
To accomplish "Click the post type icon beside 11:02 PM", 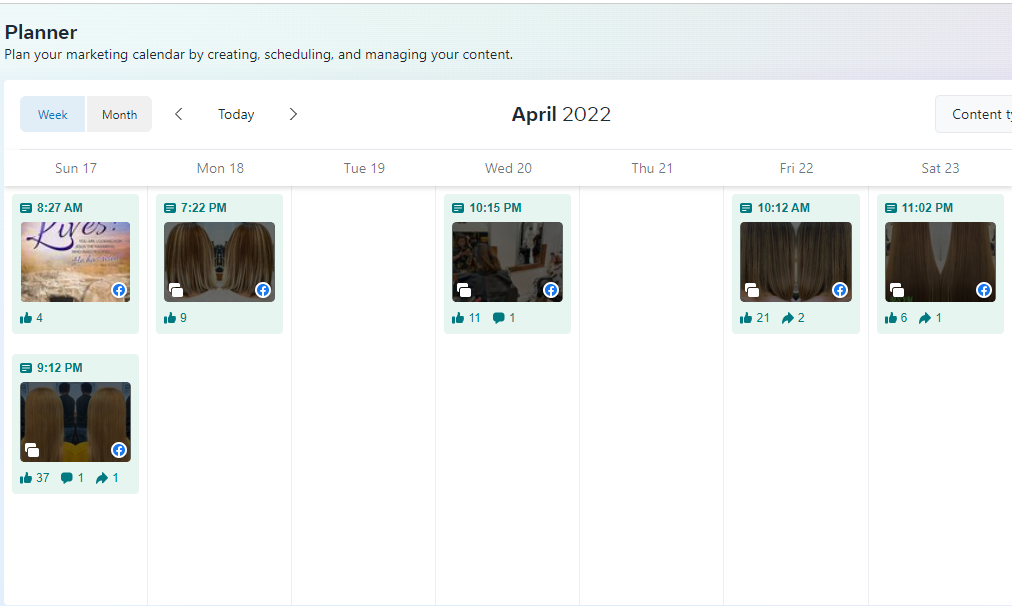I will (891, 208).
